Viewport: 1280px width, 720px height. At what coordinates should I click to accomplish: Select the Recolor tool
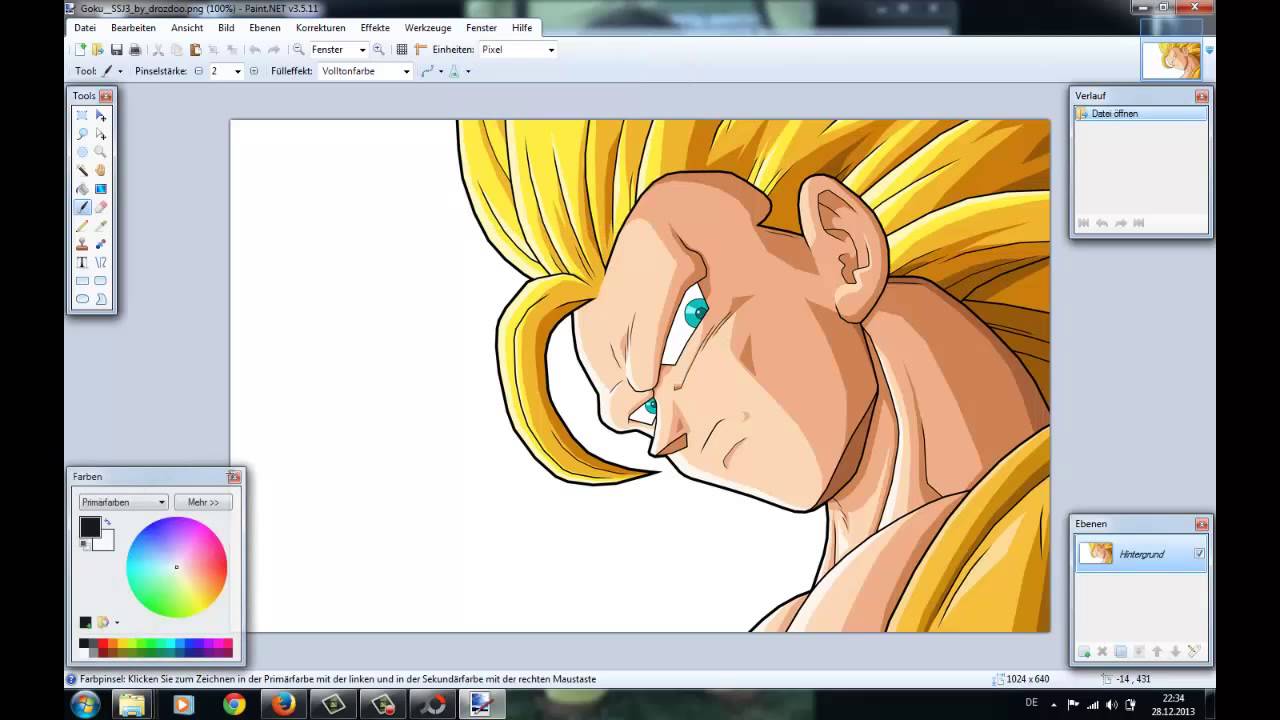[x=100, y=244]
